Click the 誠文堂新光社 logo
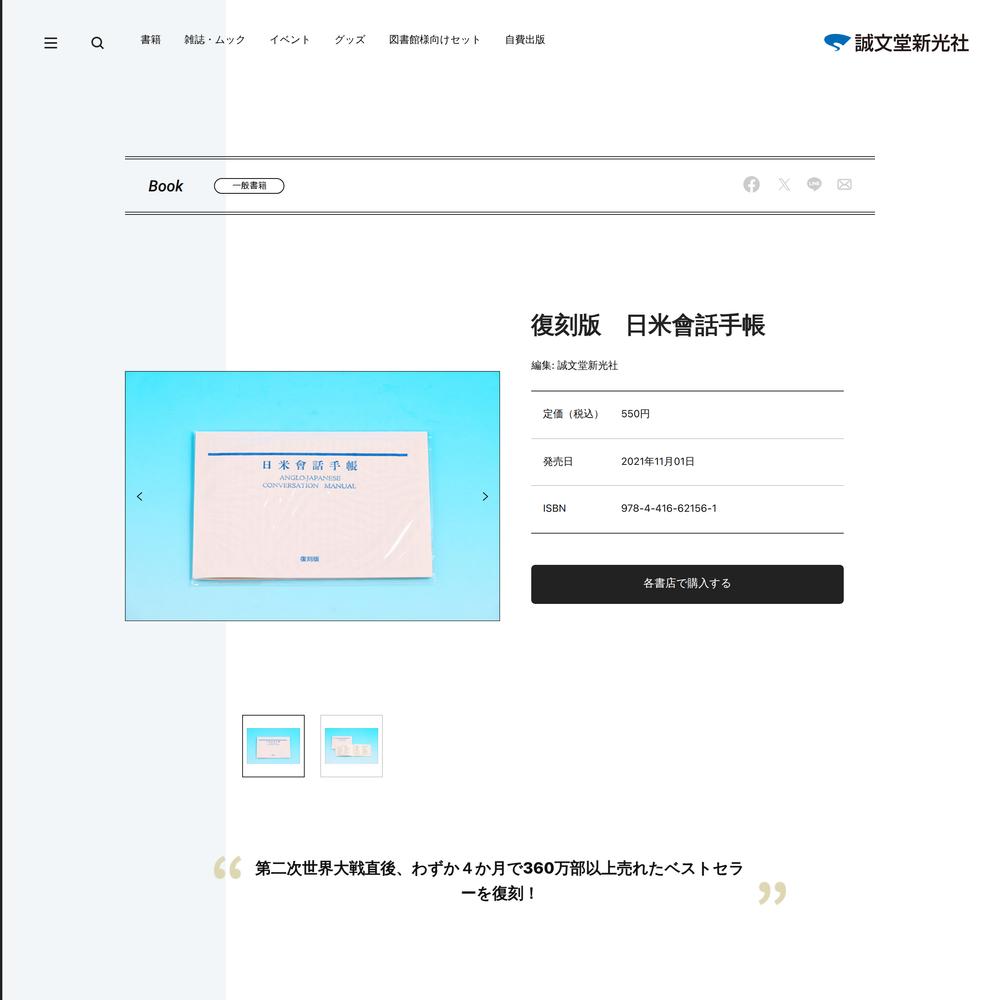The width and height of the screenshot is (1000, 1000). click(x=896, y=43)
